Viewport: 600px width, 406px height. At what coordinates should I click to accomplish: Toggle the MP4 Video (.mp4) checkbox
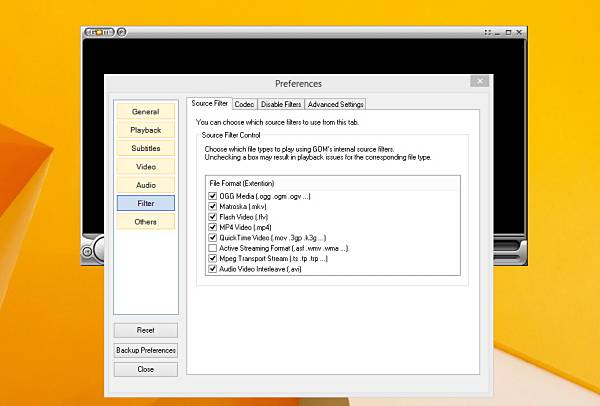coord(212,227)
